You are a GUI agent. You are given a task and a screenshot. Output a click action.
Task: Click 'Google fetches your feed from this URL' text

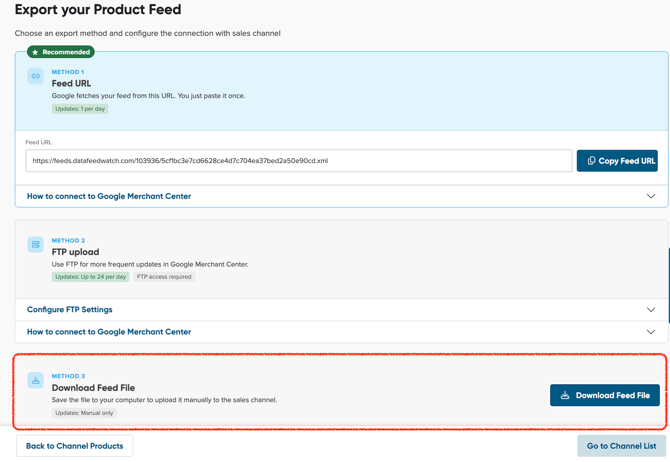click(x=148, y=96)
